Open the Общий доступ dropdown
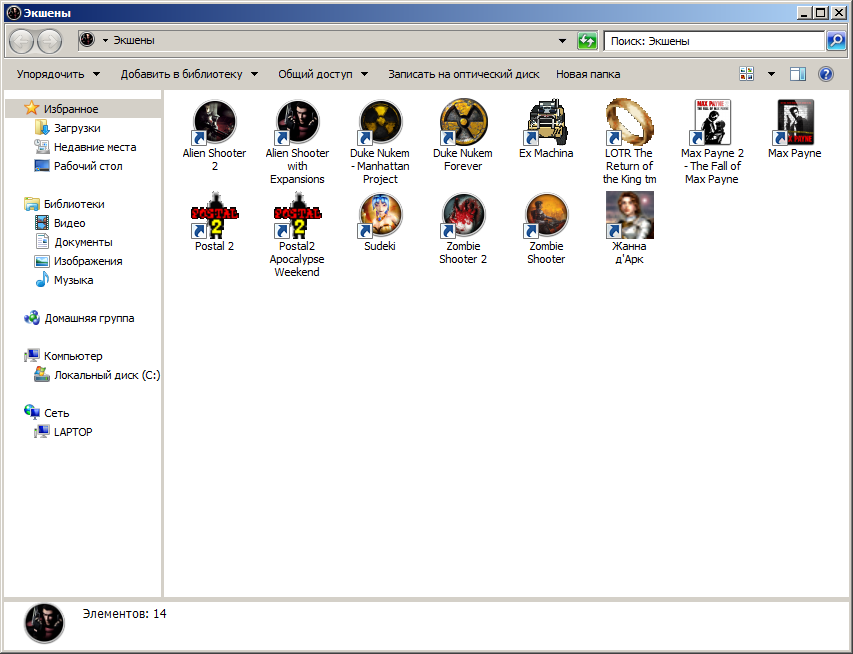Viewport: 853px width, 654px height. [323, 74]
